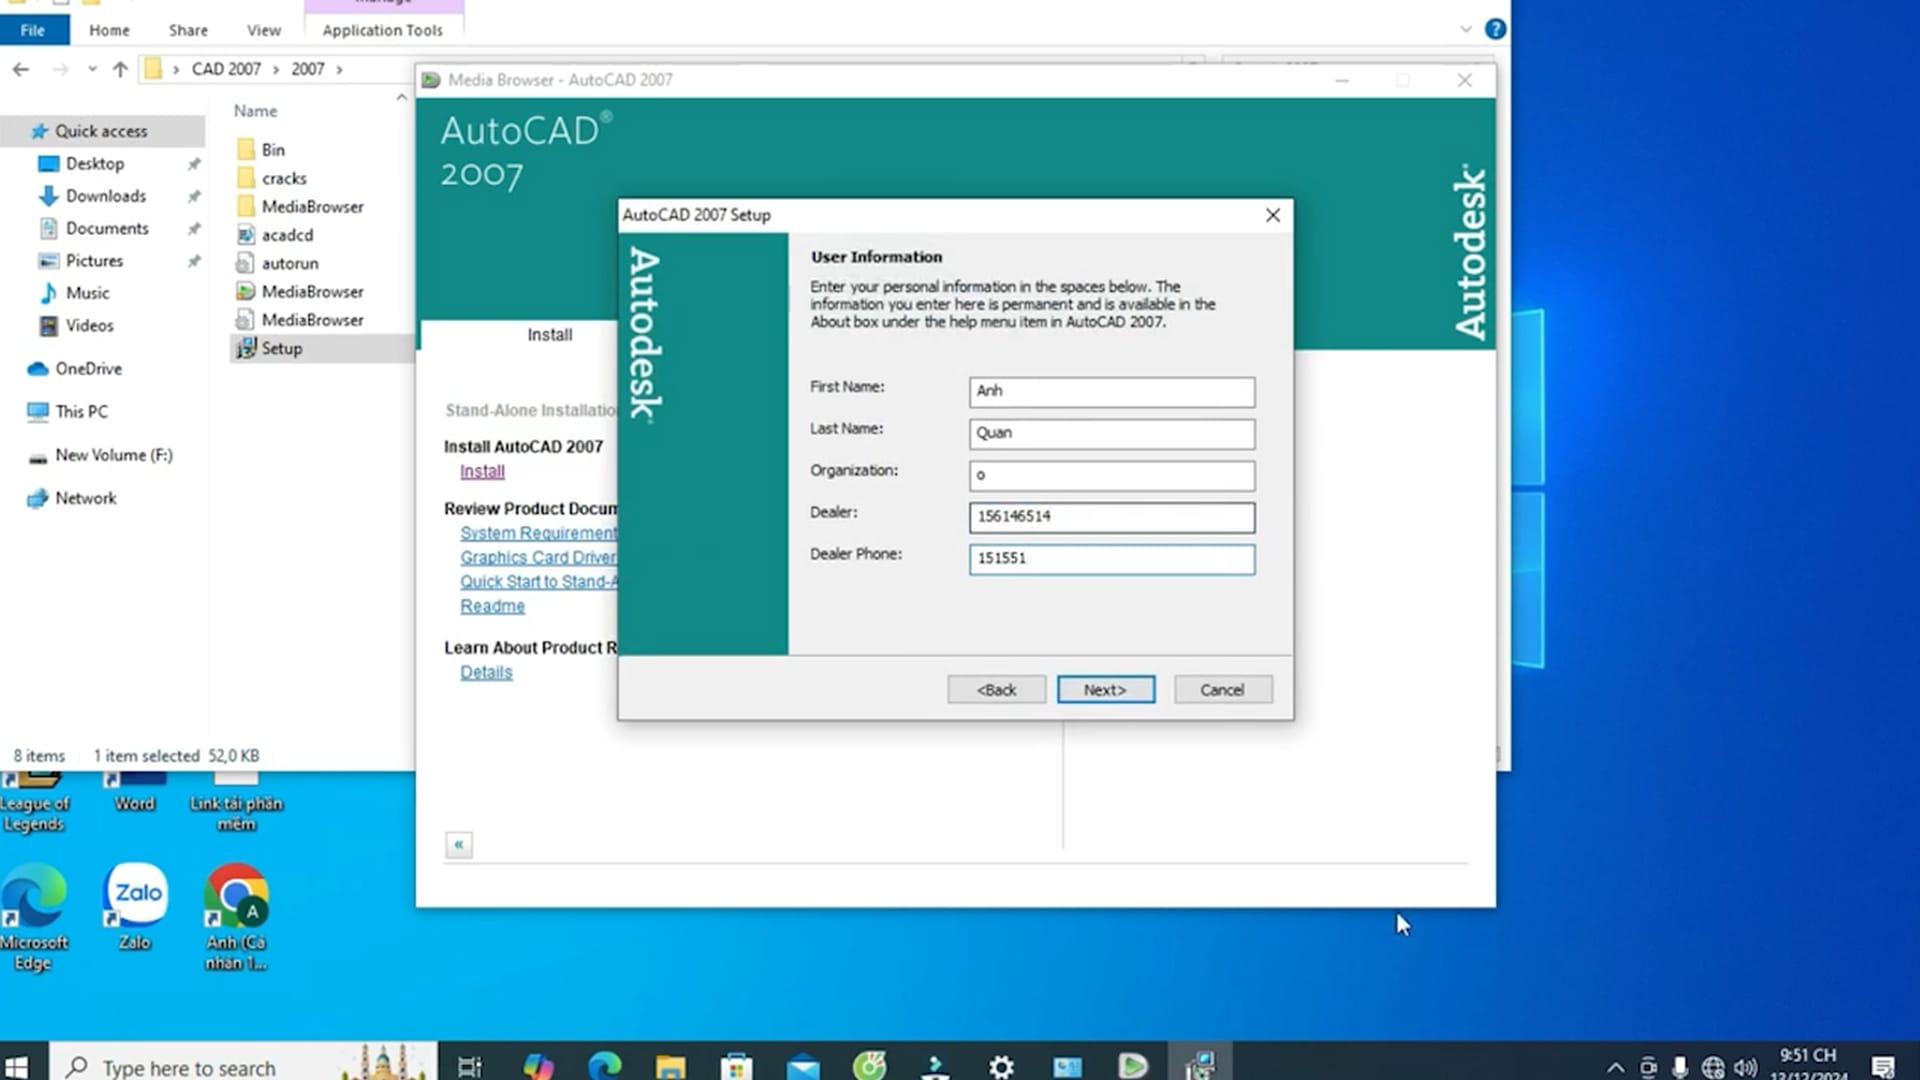
Task: Go back in File Explorer
Action: pos(21,69)
